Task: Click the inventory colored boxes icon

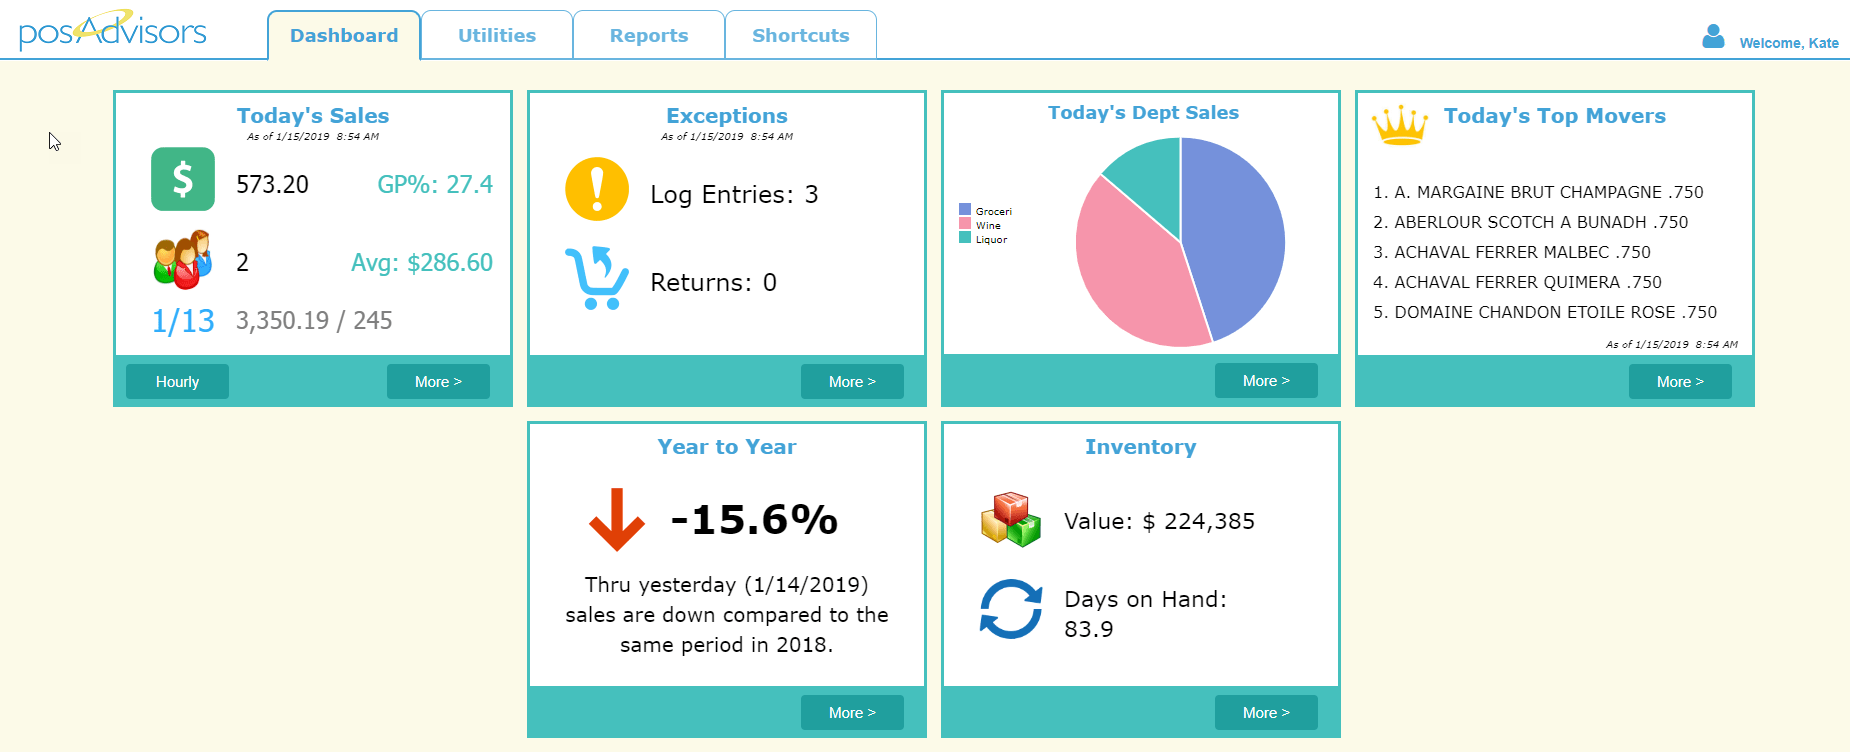Action: pyautogui.click(x=1011, y=519)
